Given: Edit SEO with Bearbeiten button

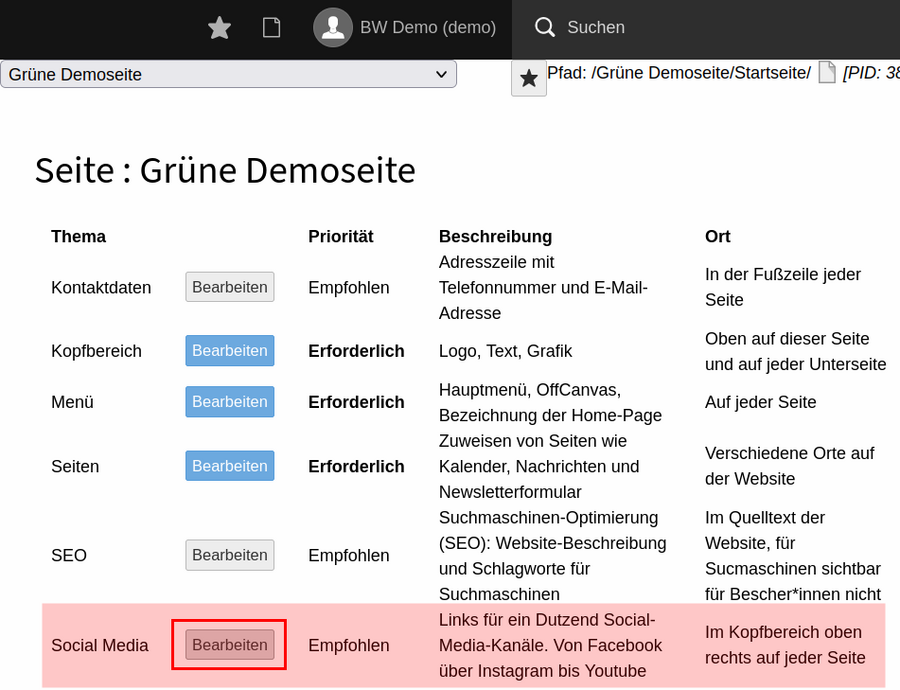Looking at the screenshot, I should pyautogui.click(x=230, y=555).
